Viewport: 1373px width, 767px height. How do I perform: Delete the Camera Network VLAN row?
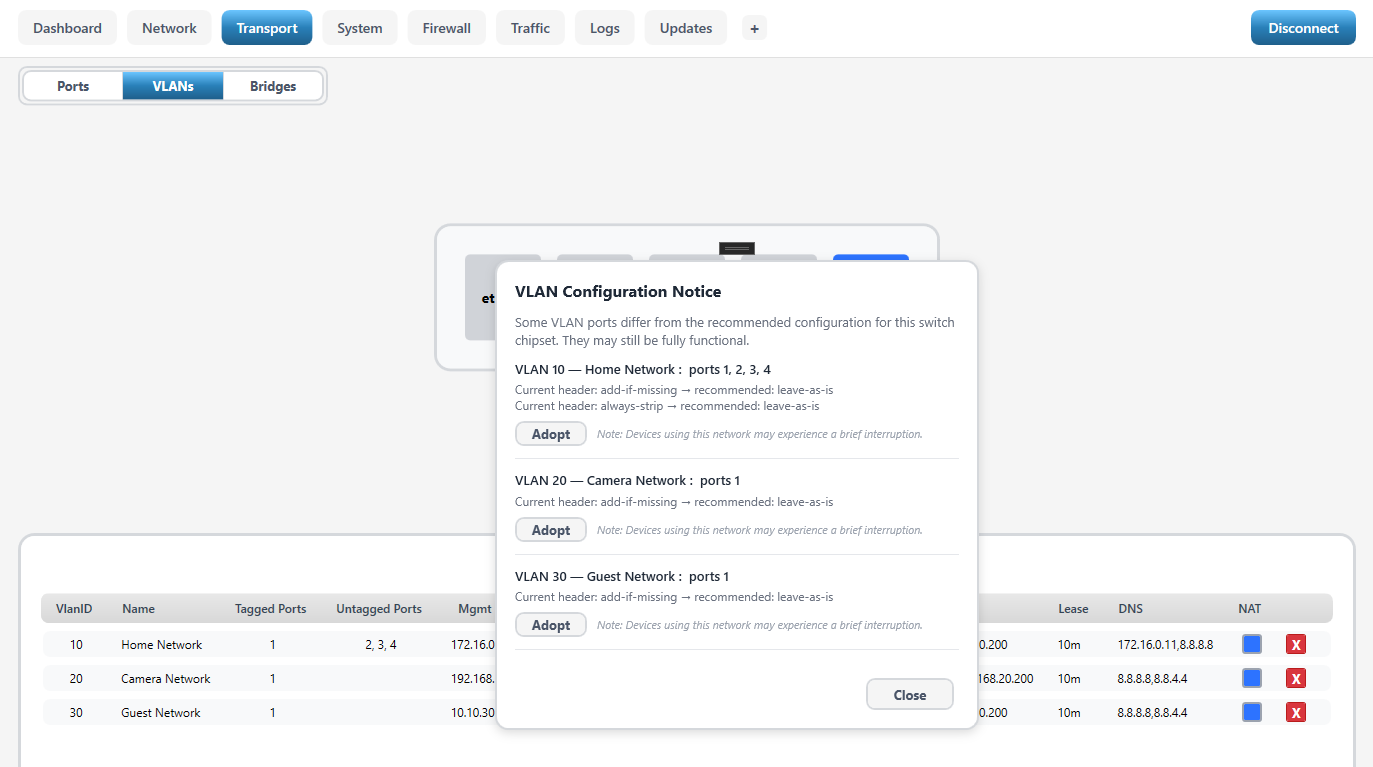(1295, 679)
